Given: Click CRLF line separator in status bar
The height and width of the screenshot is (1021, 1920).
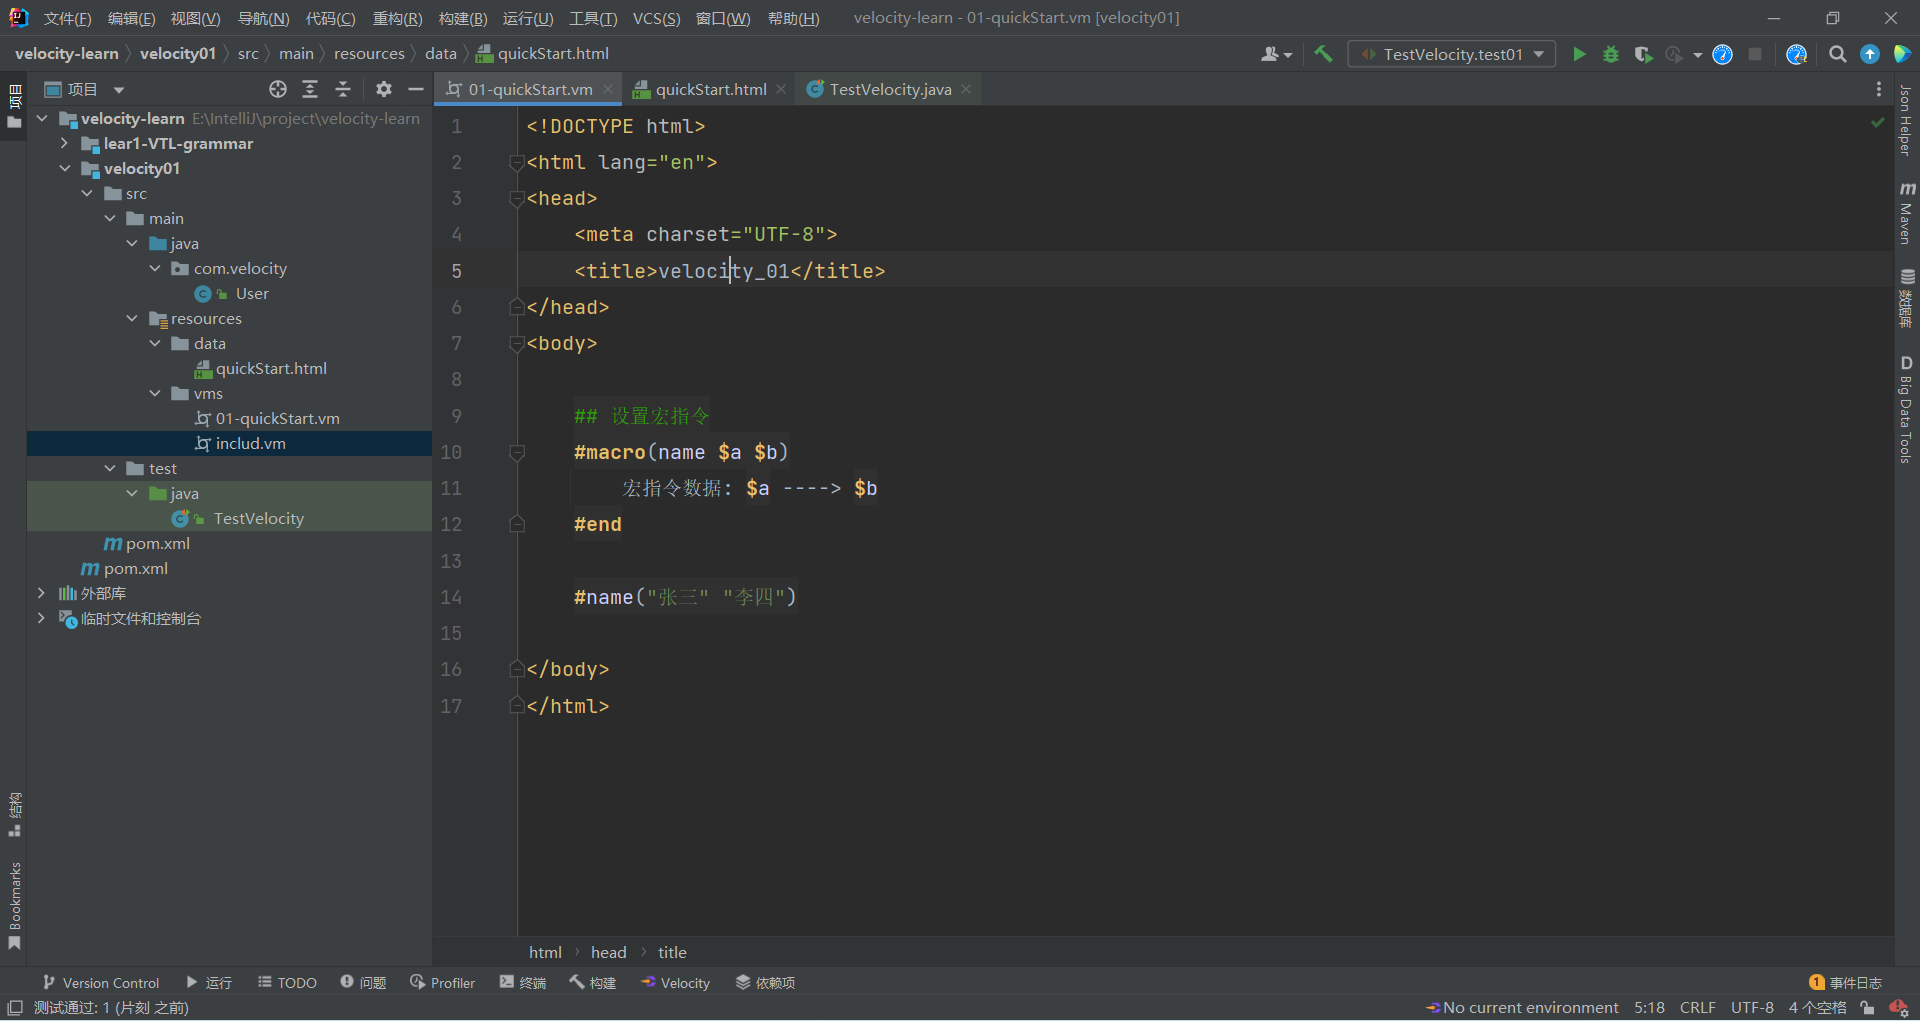Looking at the screenshot, I should click(x=1697, y=1008).
